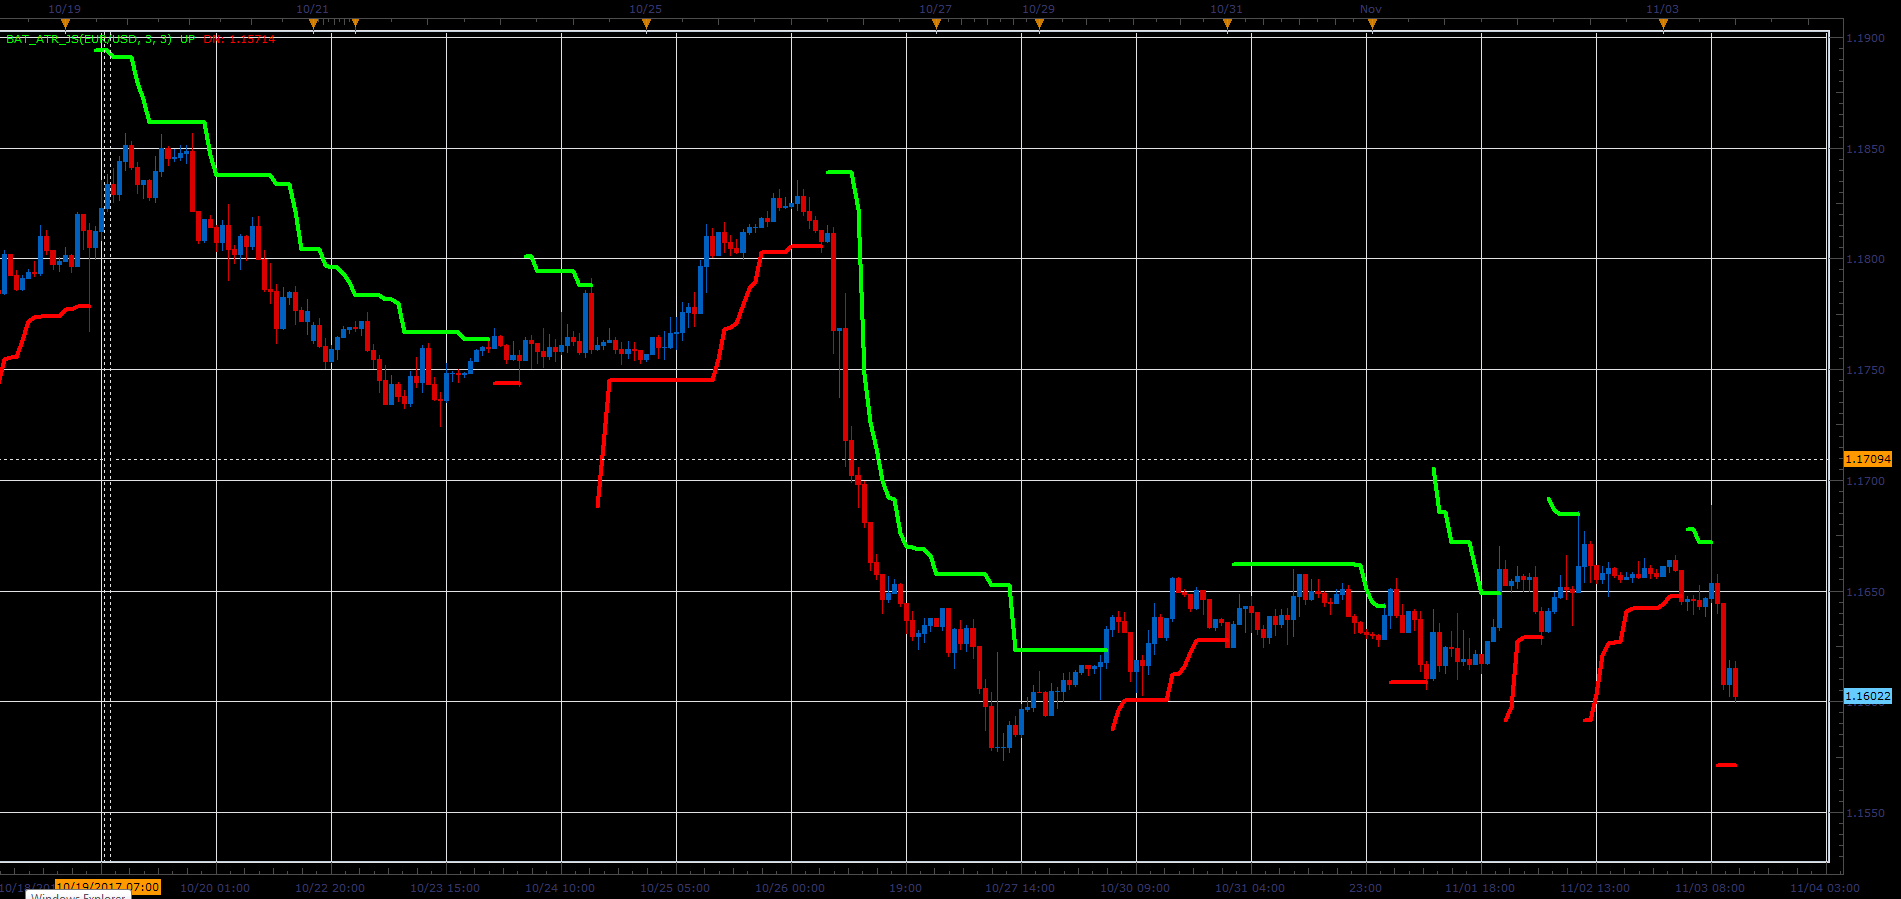
Task: Click the 10/24 10:00 time axis label
Action: click(x=560, y=888)
